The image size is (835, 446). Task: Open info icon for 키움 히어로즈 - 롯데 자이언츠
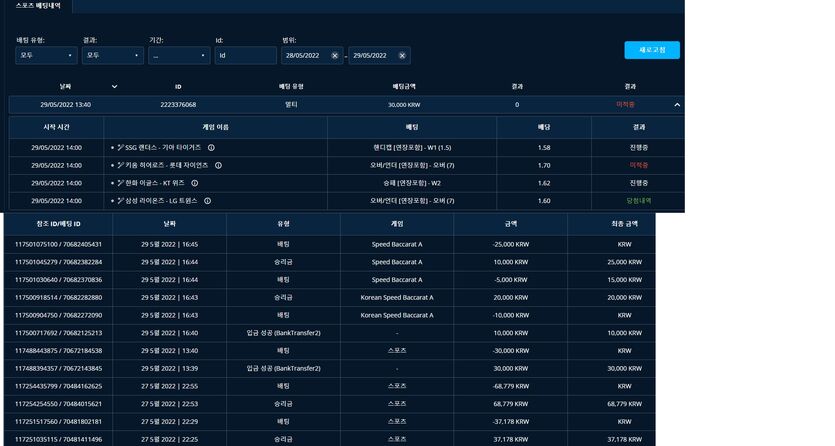(x=218, y=166)
